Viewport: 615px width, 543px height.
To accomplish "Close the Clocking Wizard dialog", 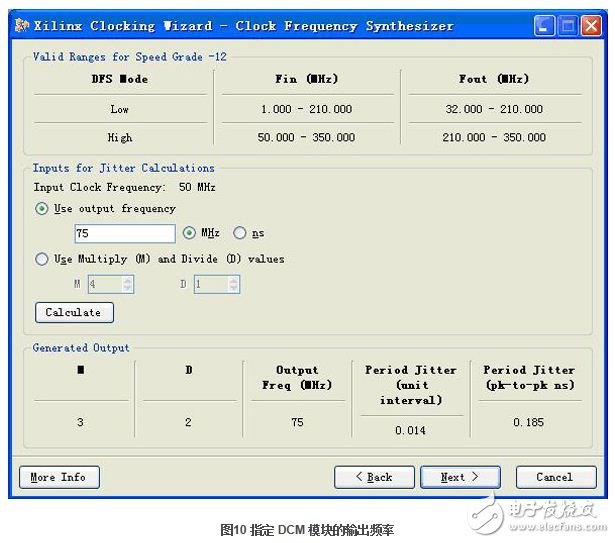I will tap(590, 26).
